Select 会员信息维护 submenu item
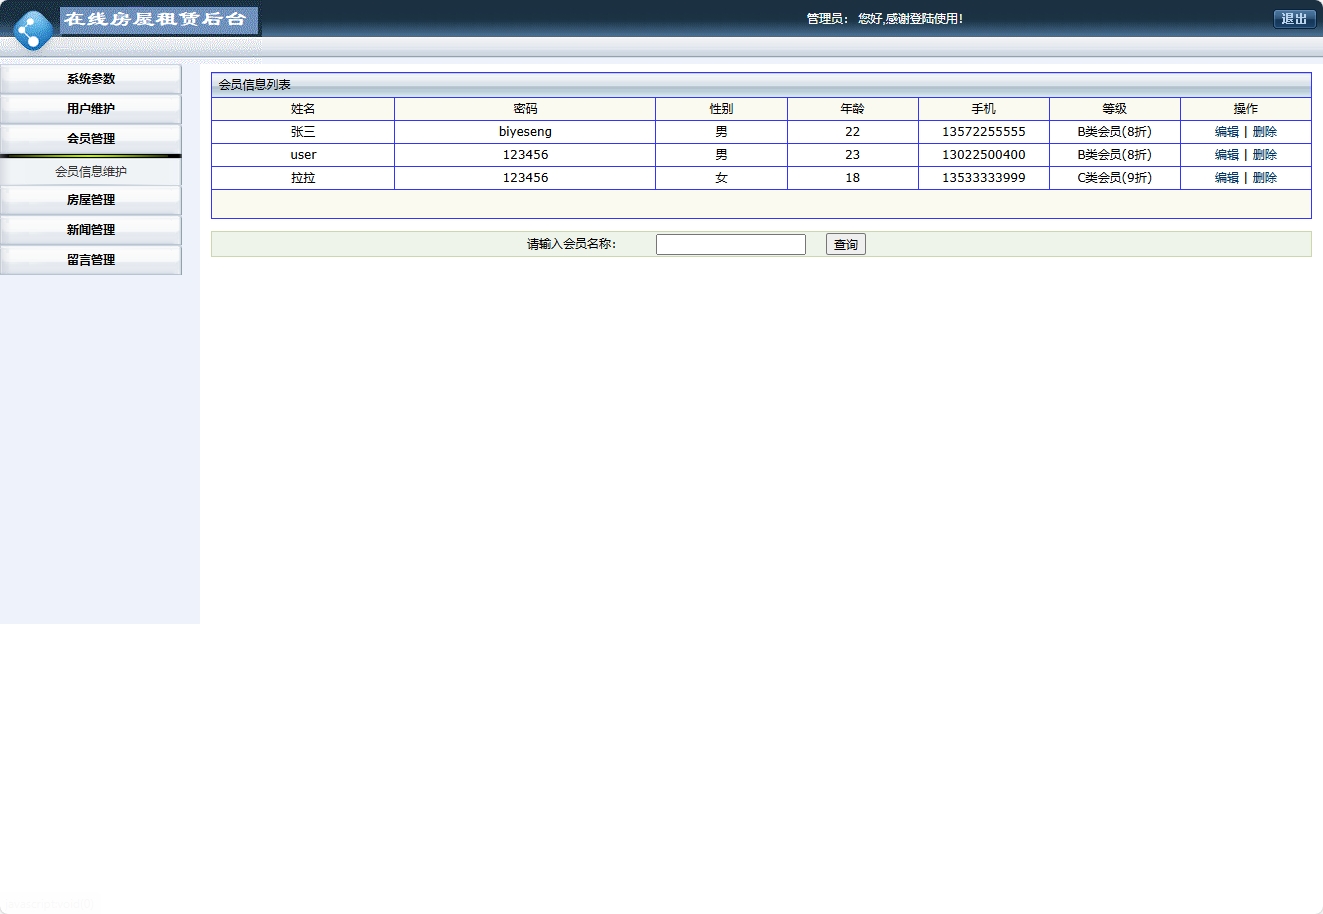The width and height of the screenshot is (1323, 914). click(x=91, y=172)
